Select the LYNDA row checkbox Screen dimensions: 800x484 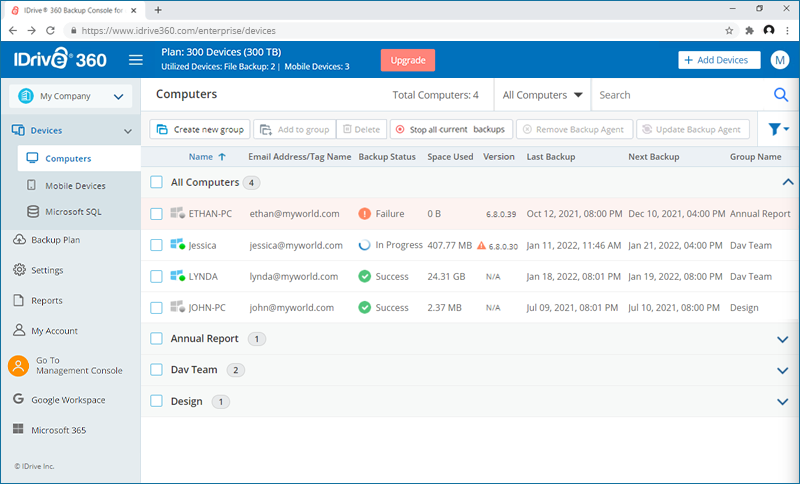(156, 276)
